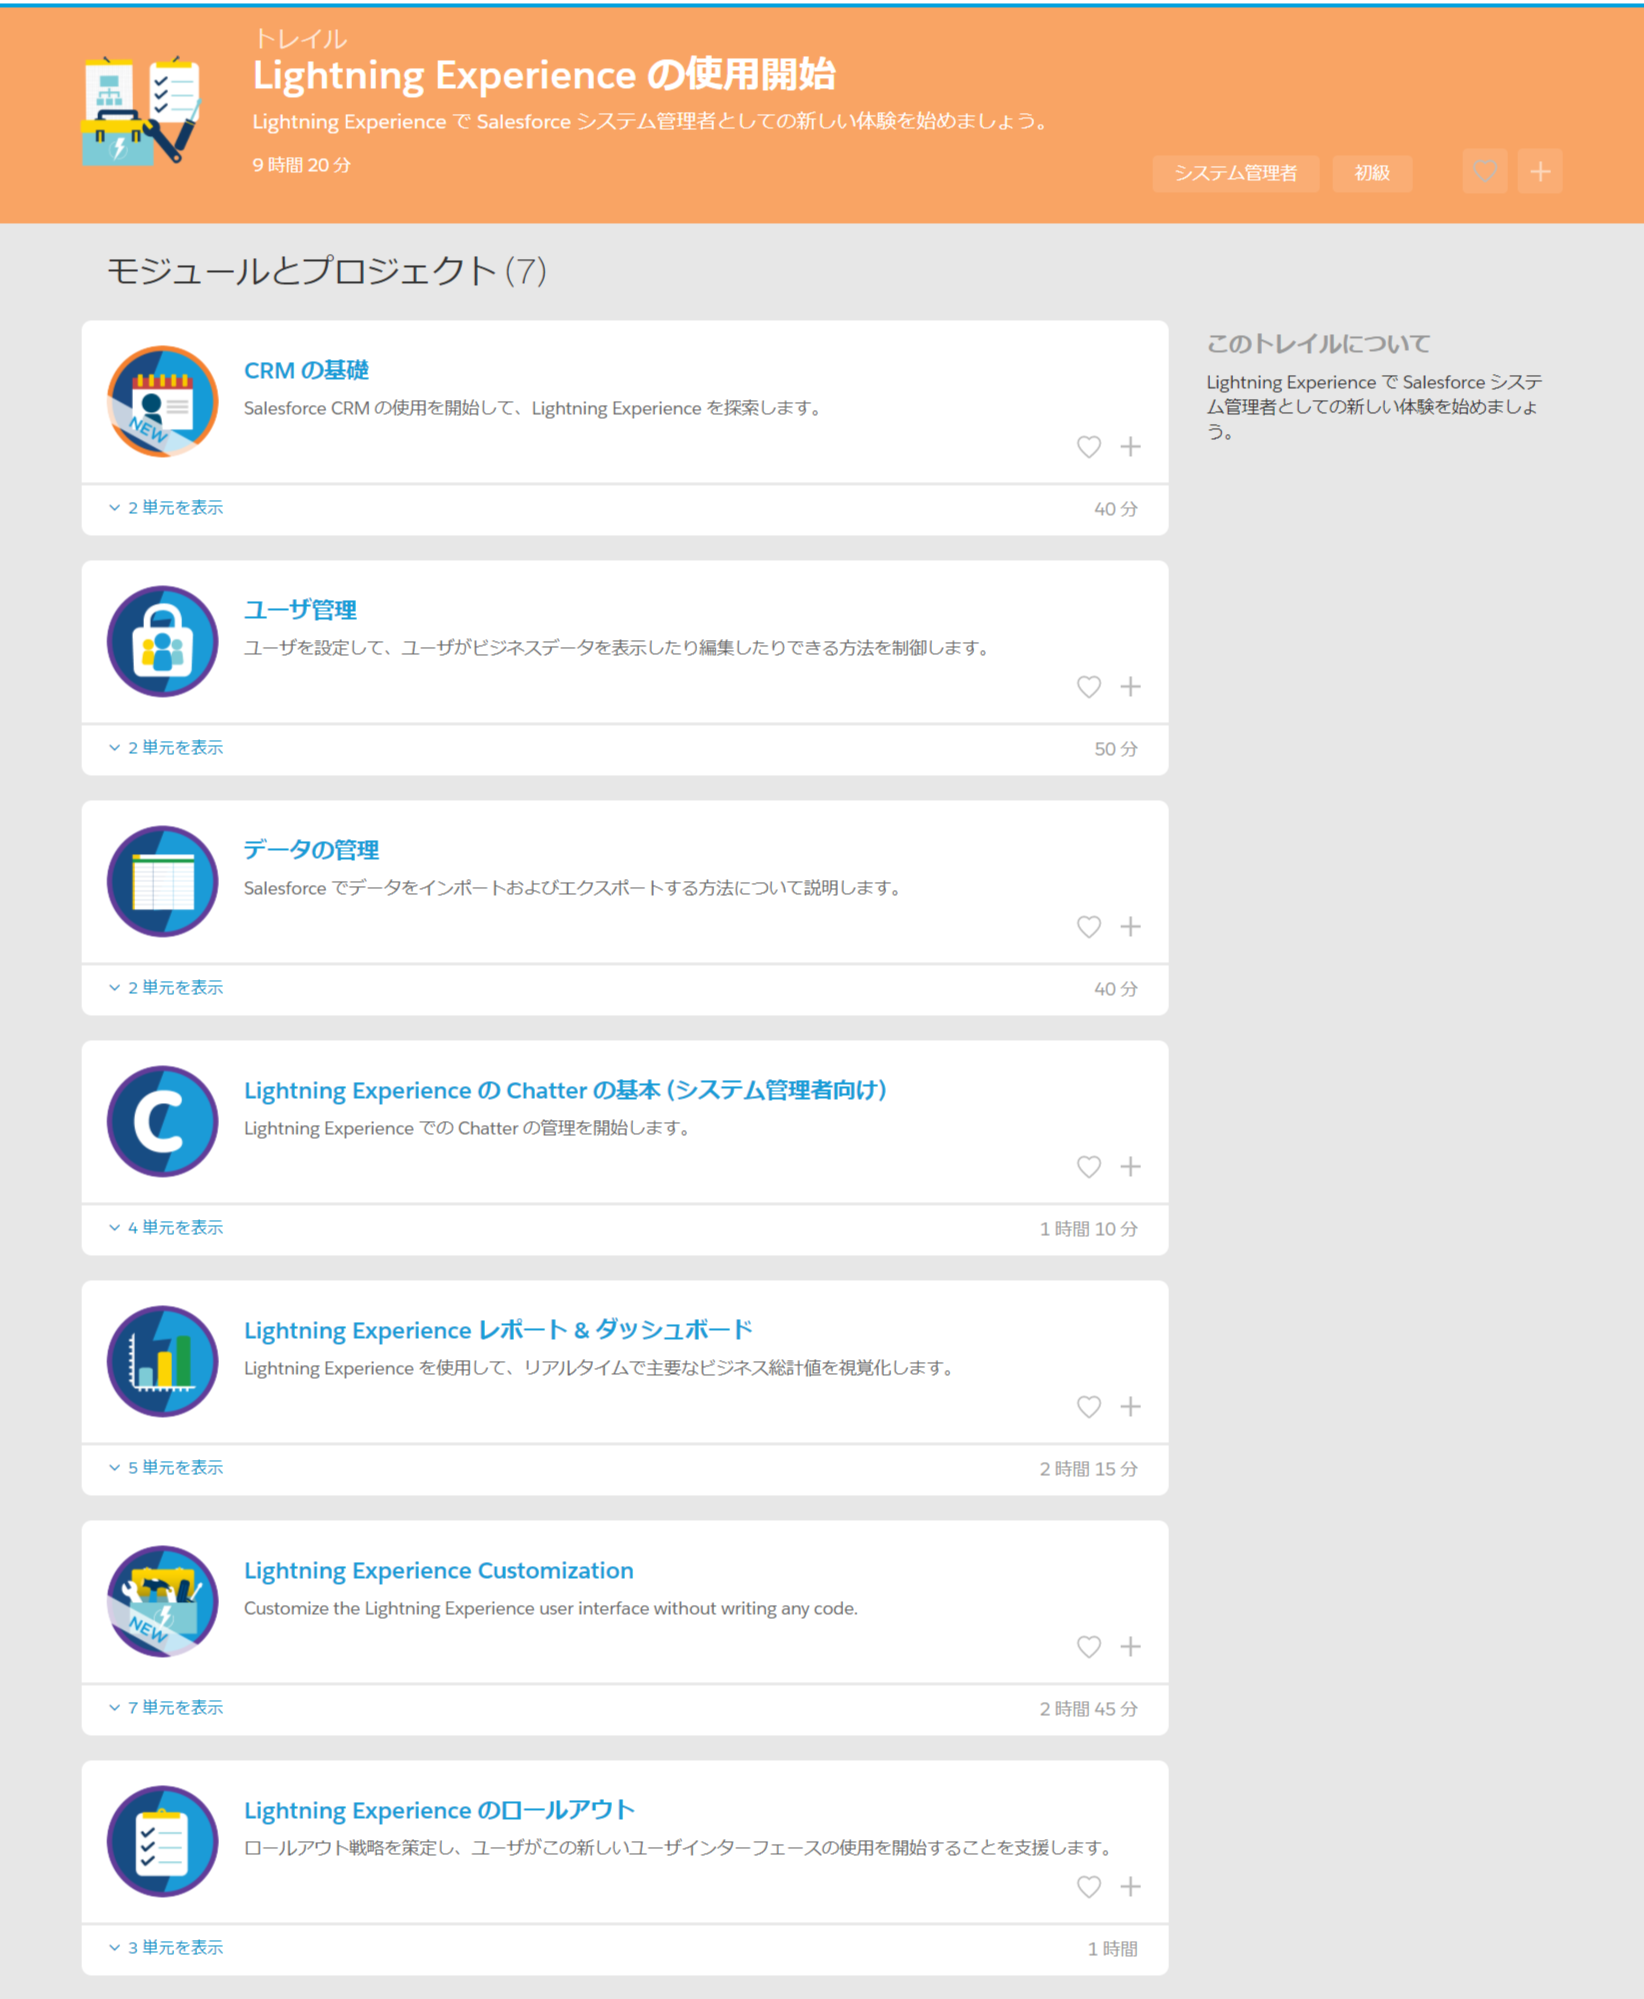Open レポート & ダッシュボード badge icon
This screenshot has width=1644, height=1999.
tap(162, 1361)
